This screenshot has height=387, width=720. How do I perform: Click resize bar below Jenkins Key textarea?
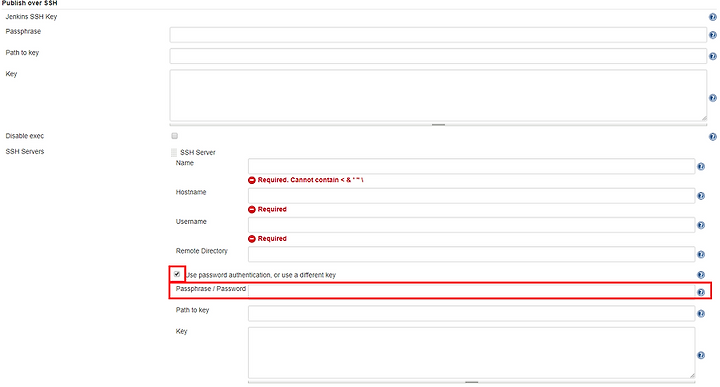pos(438,124)
